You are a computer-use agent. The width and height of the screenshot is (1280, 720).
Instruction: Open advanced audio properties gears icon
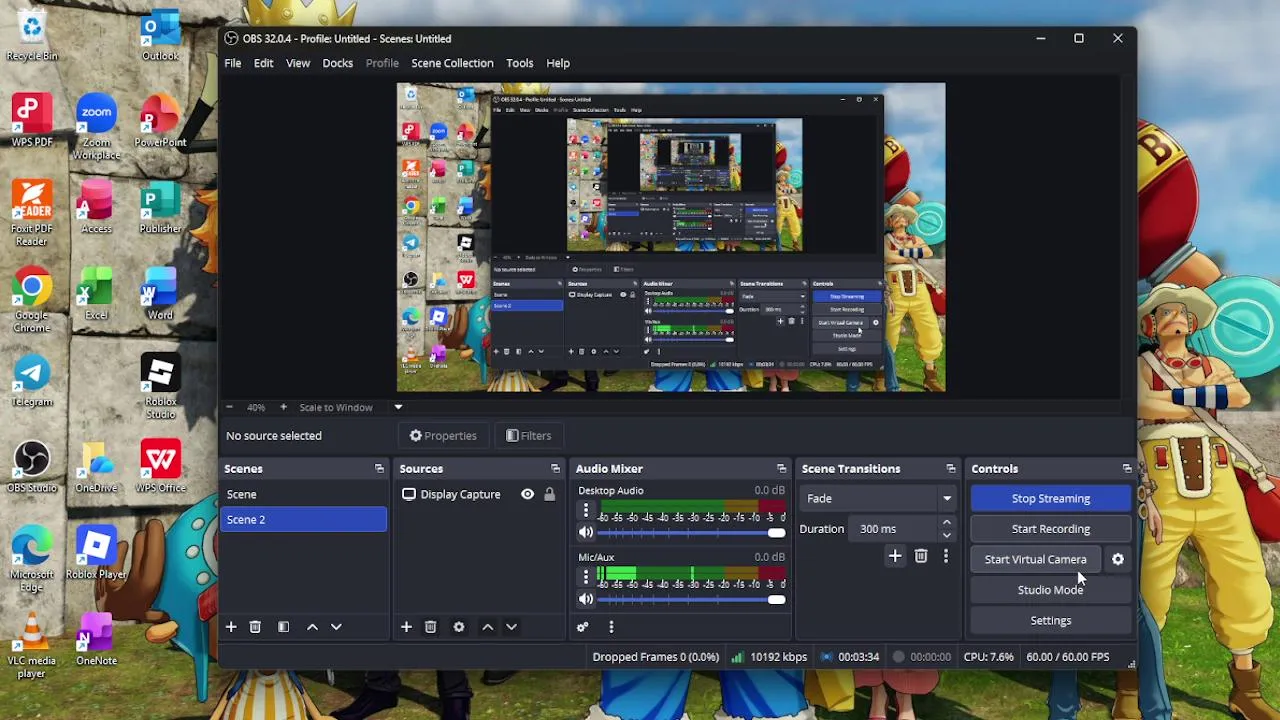(582, 627)
